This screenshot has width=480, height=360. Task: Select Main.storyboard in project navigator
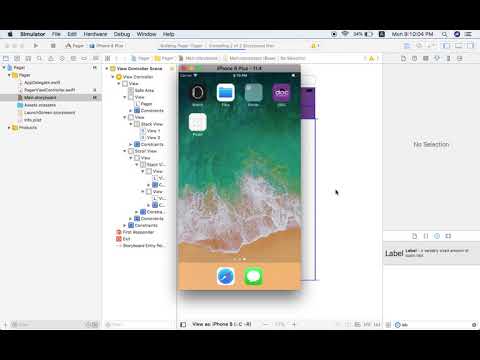50,98
